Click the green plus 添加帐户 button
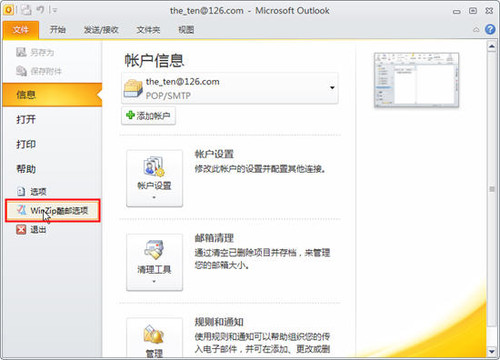Viewport: 500px width, 360px height. 148,116
